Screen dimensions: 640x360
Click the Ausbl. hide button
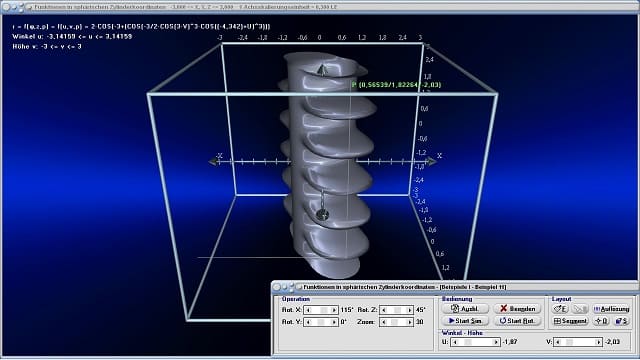(465, 309)
